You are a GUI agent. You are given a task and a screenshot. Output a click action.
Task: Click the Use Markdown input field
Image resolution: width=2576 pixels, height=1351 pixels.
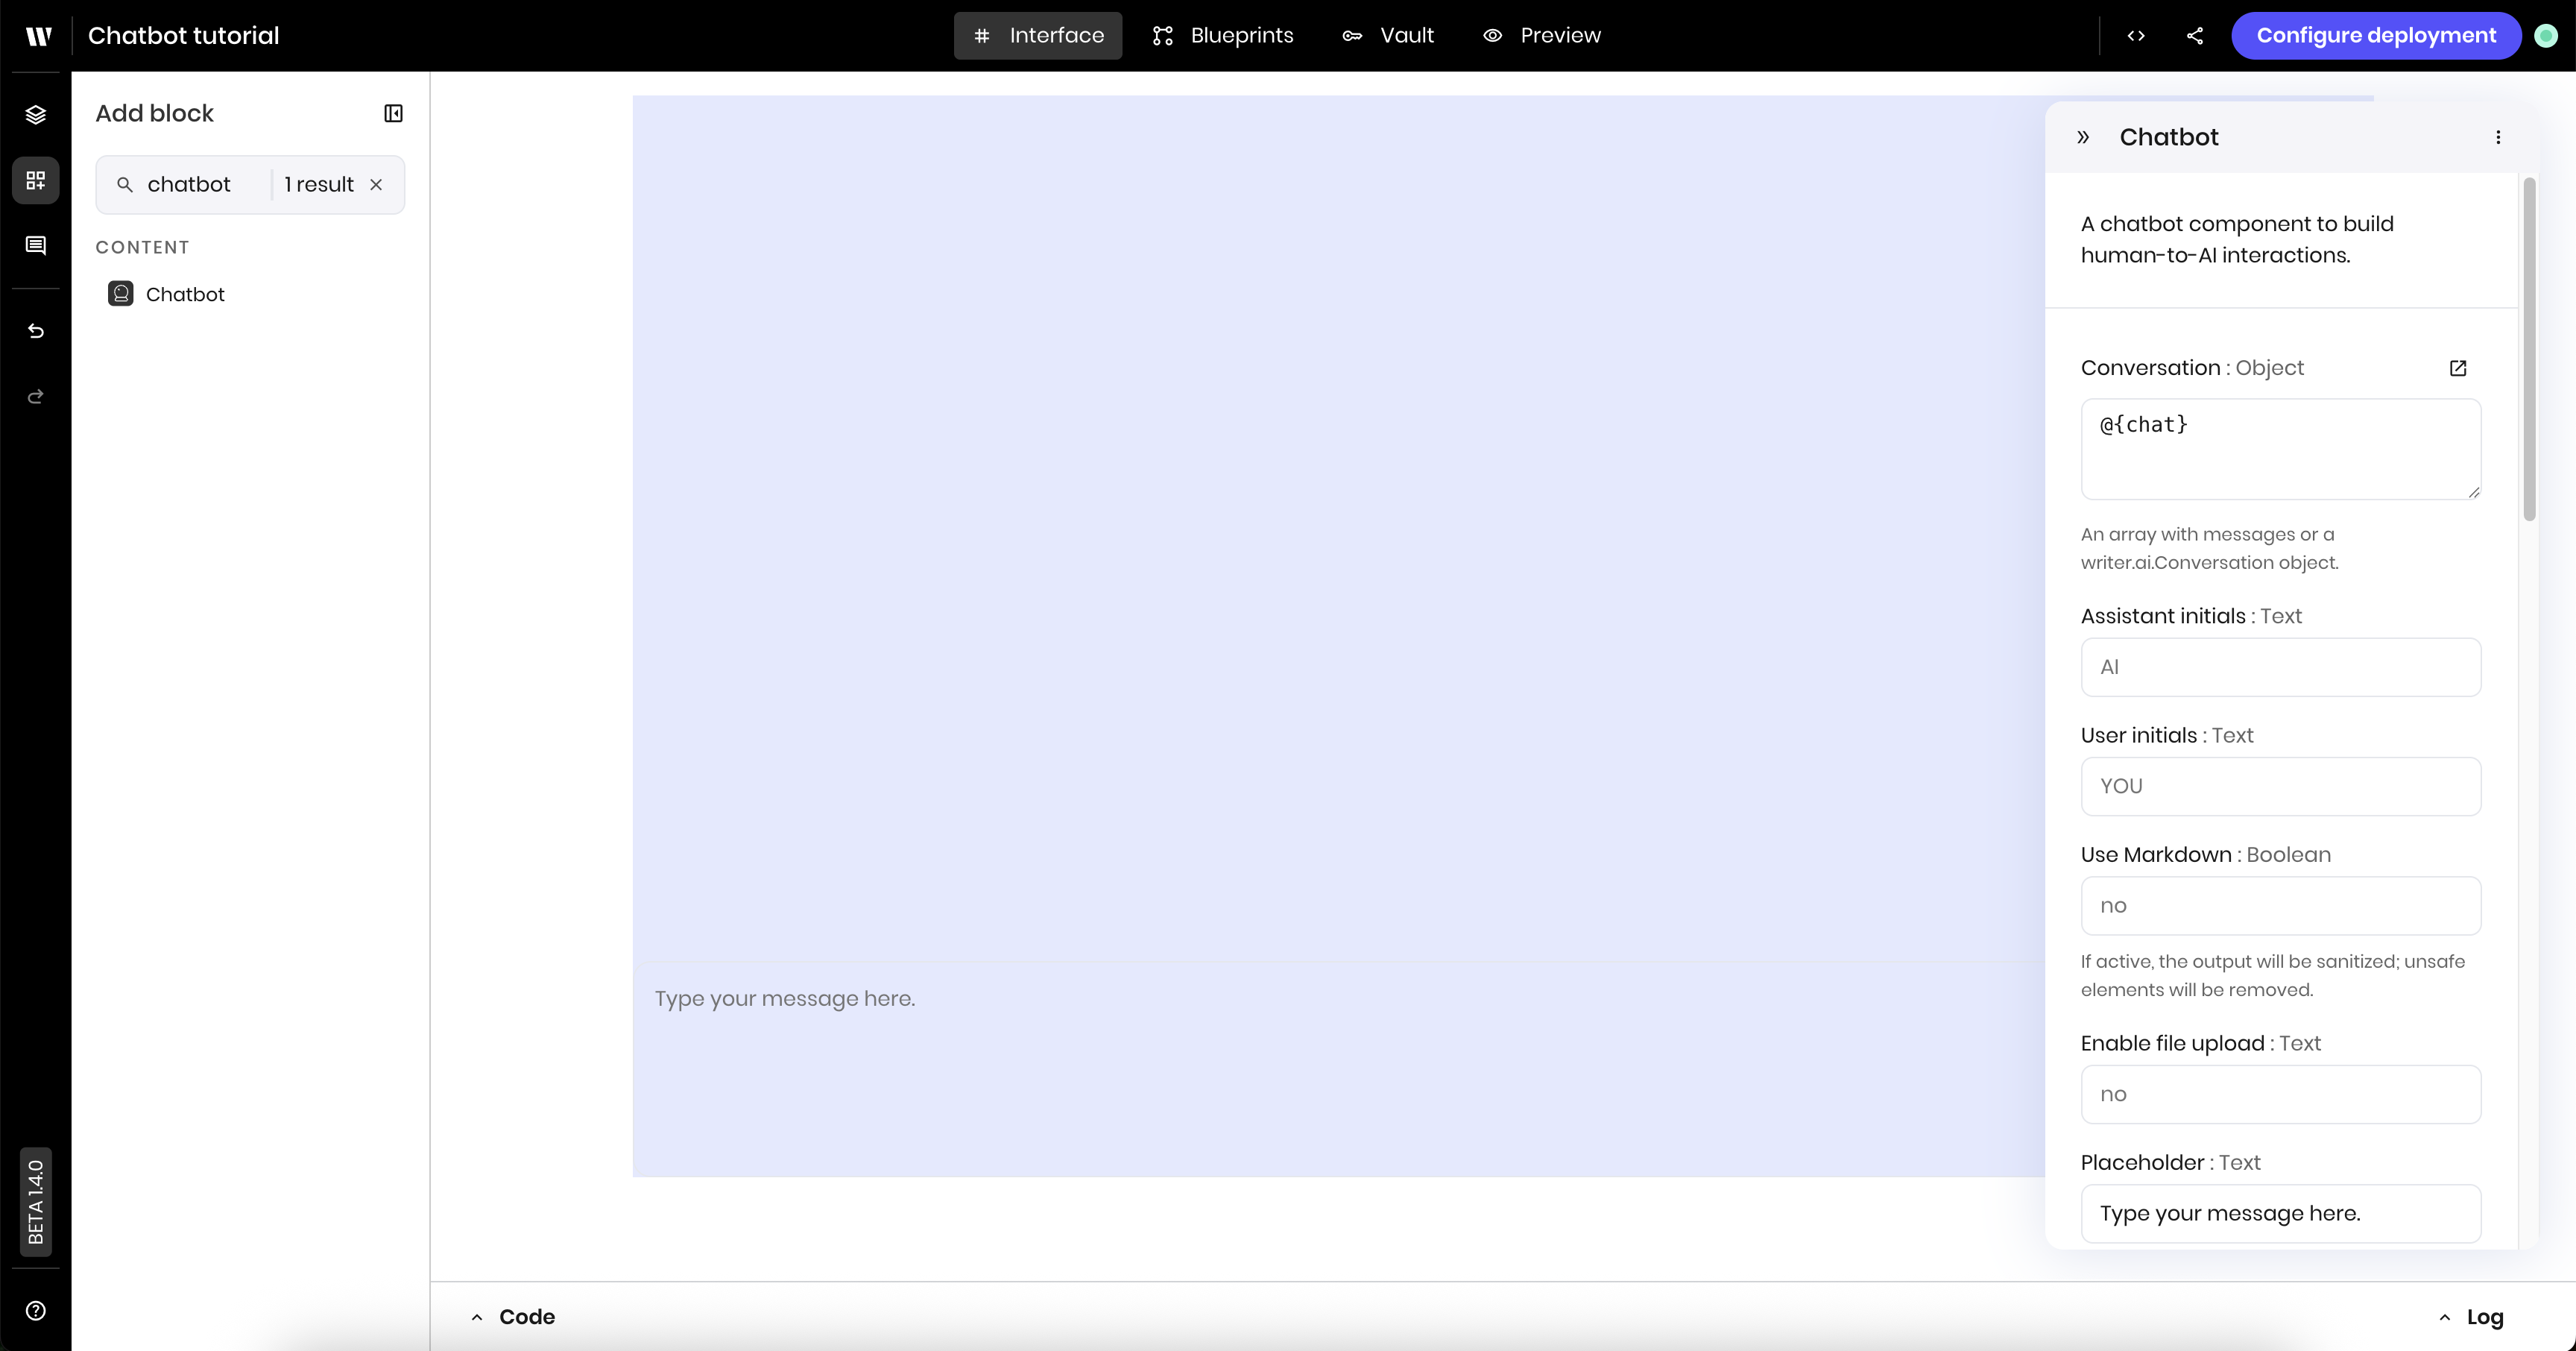2280,906
